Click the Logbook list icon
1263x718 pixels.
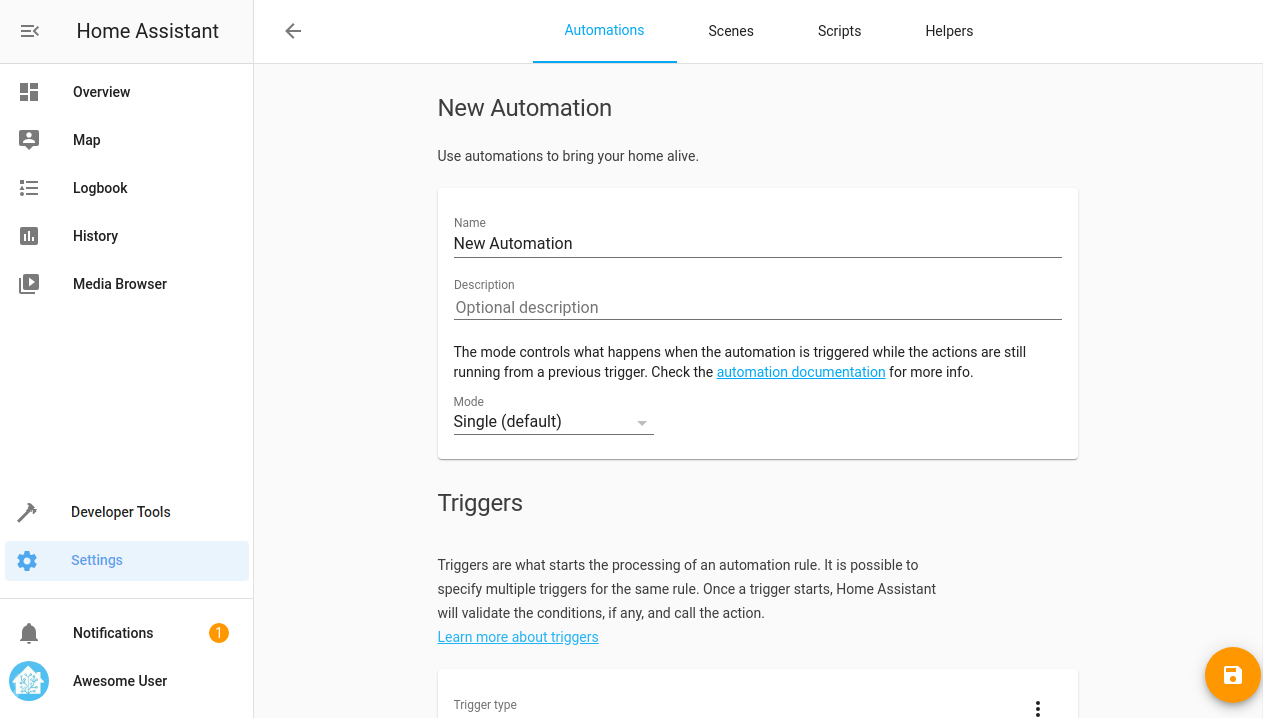point(29,188)
